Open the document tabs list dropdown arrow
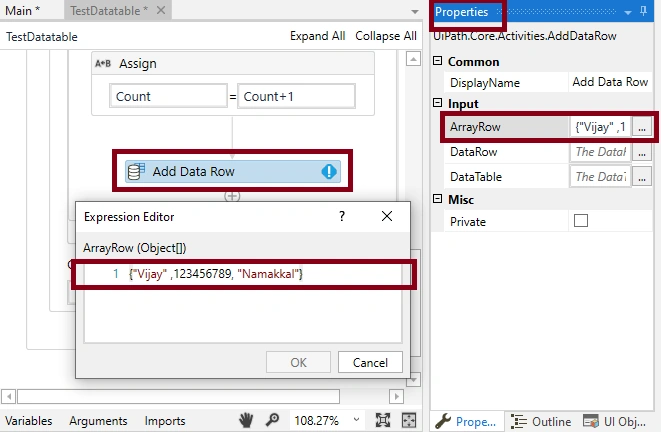Screen dimensions: 661x432 pos(415,12)
